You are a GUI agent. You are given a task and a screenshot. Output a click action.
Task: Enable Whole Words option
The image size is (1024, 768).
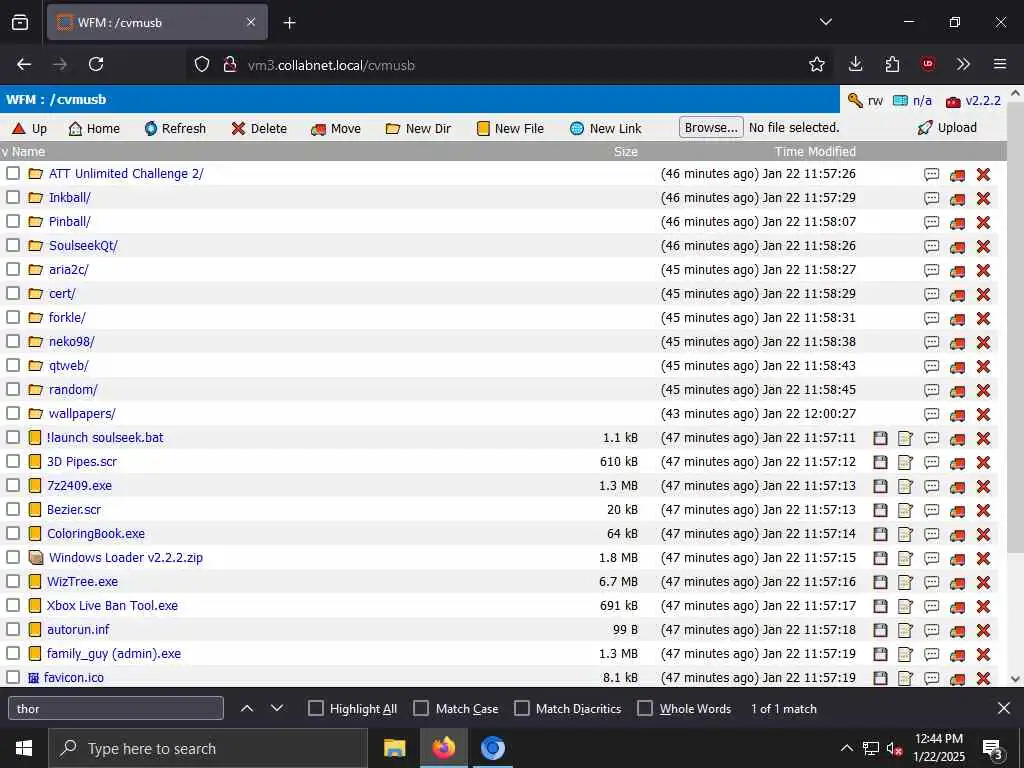point(645,708)
